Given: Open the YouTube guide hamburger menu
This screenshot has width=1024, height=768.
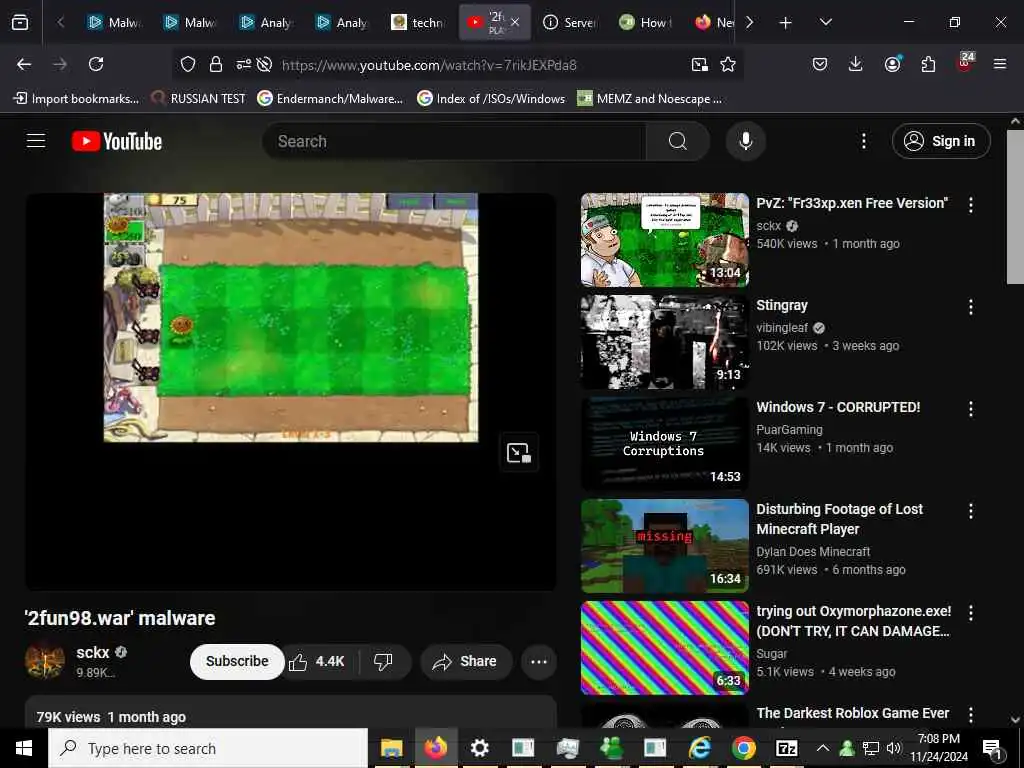Looking at the screenshot, I should [x=36, y=140].
